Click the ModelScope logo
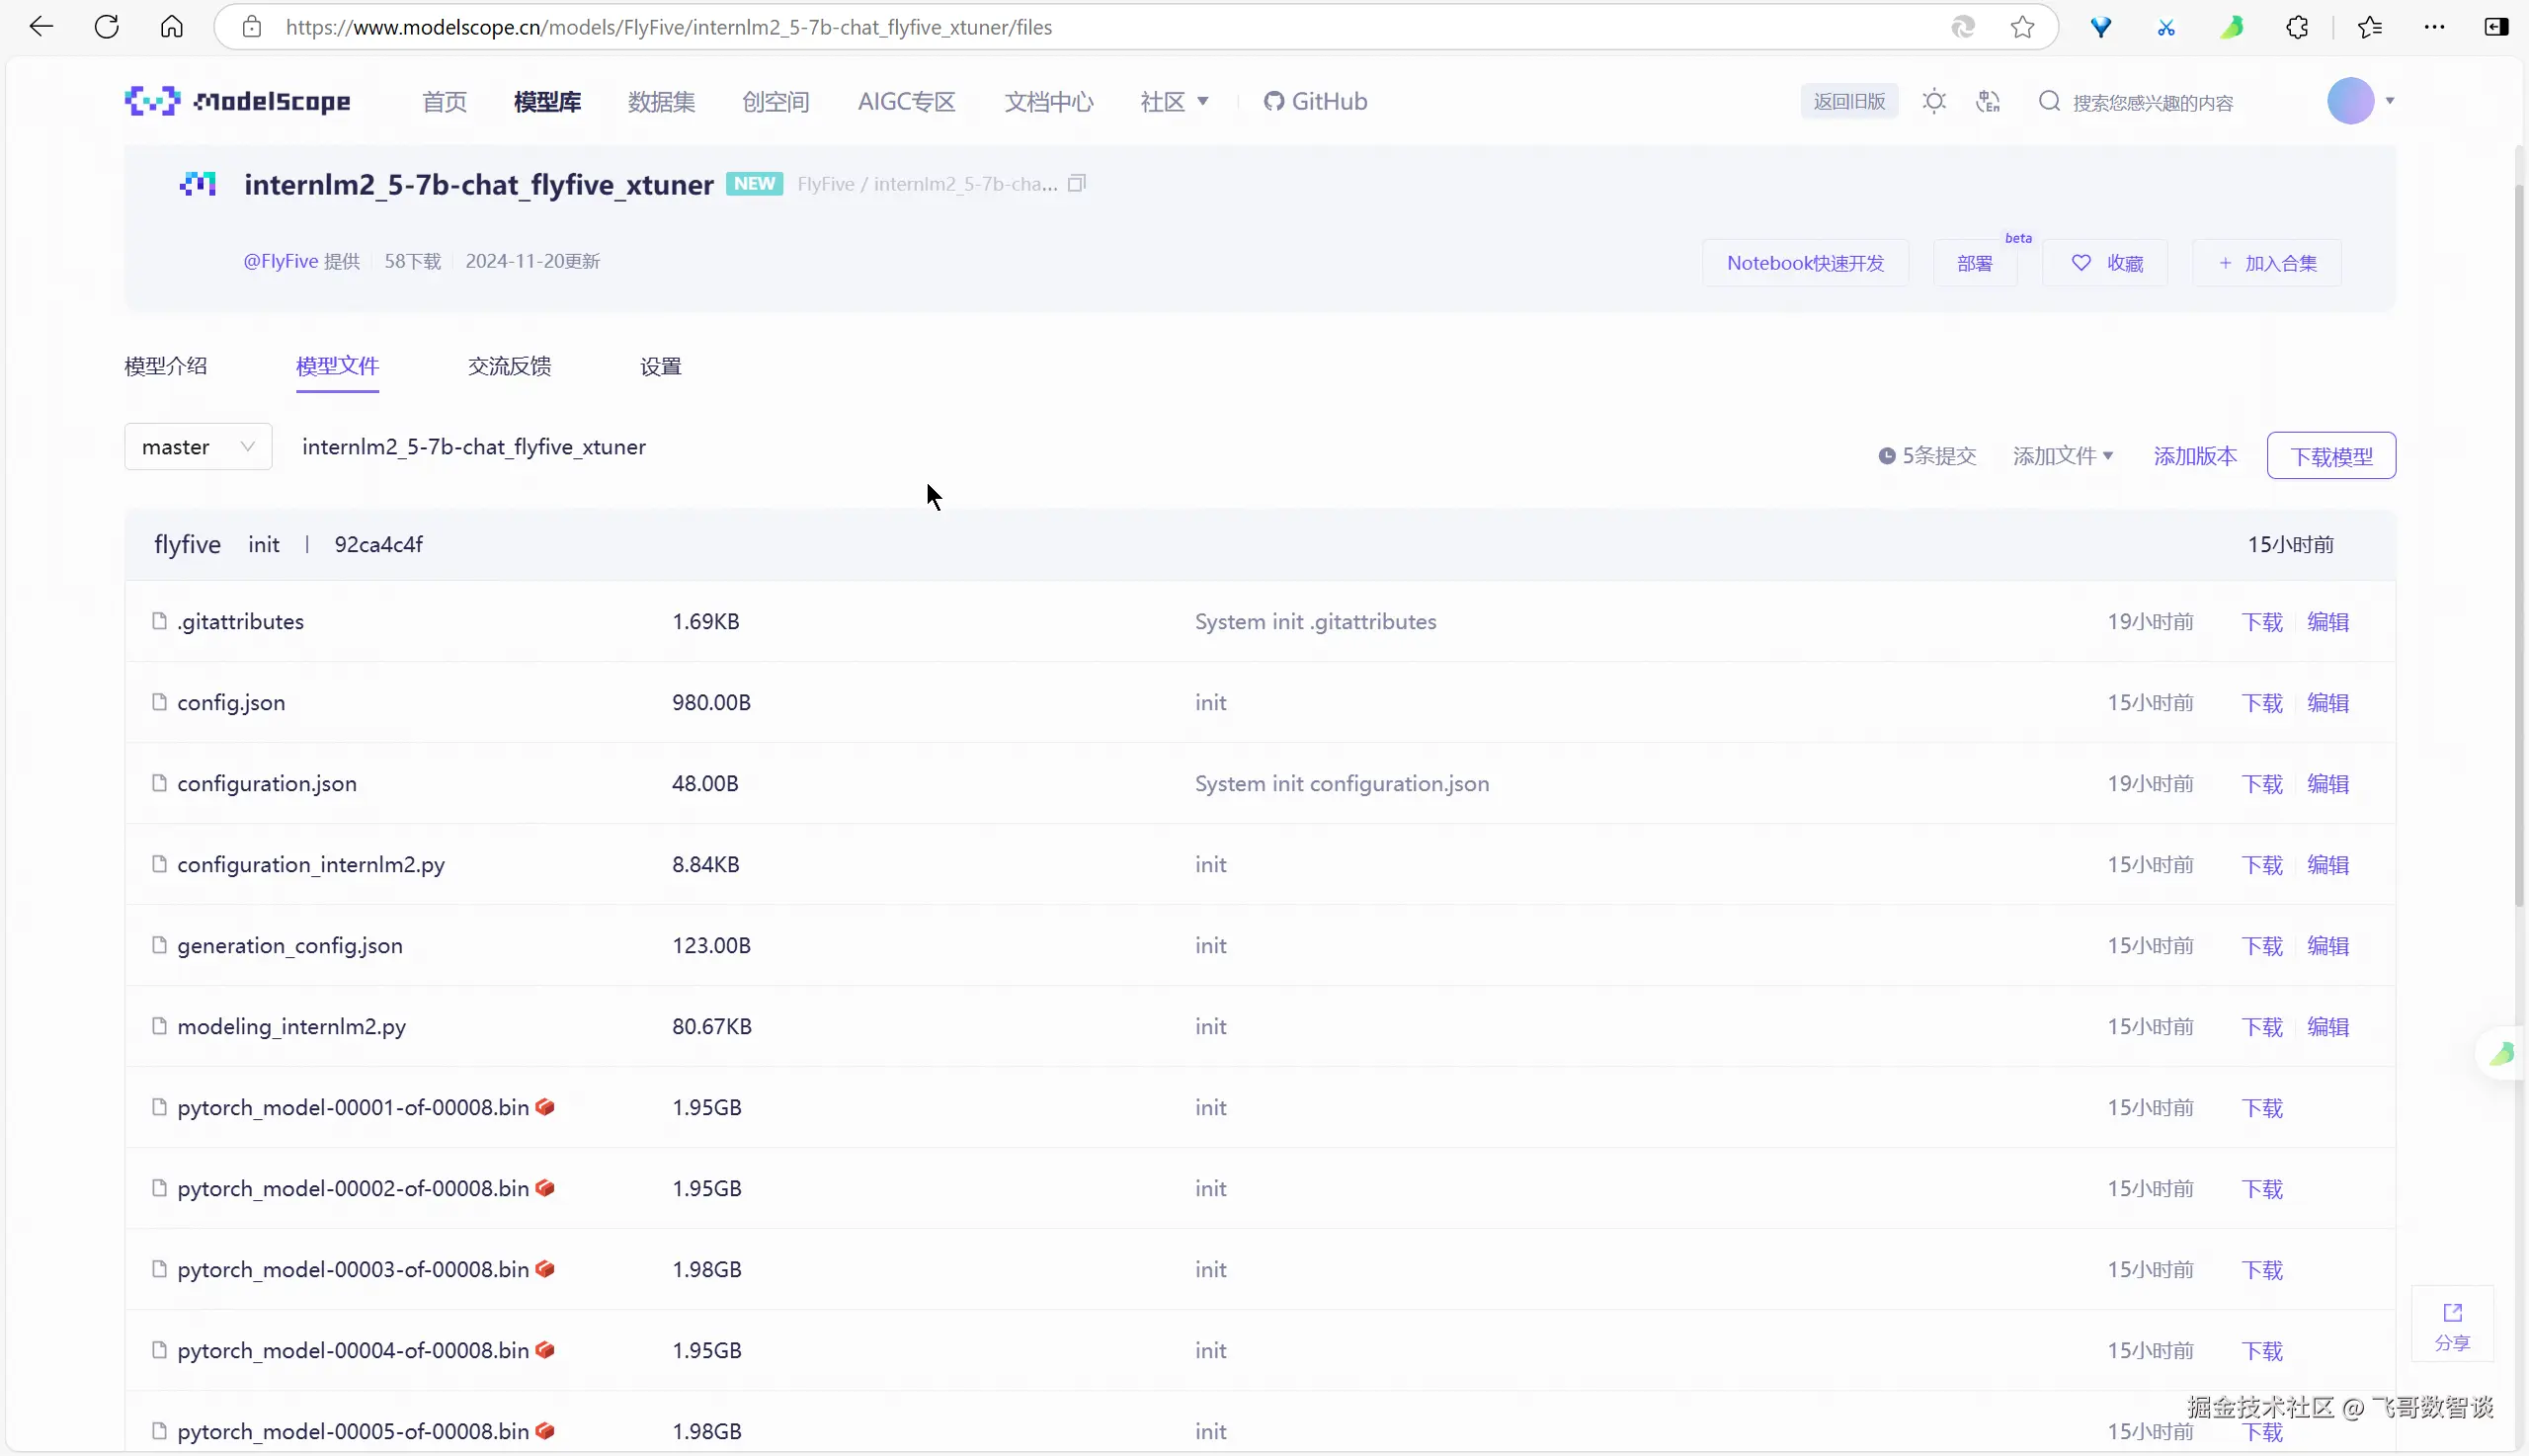 238,101
